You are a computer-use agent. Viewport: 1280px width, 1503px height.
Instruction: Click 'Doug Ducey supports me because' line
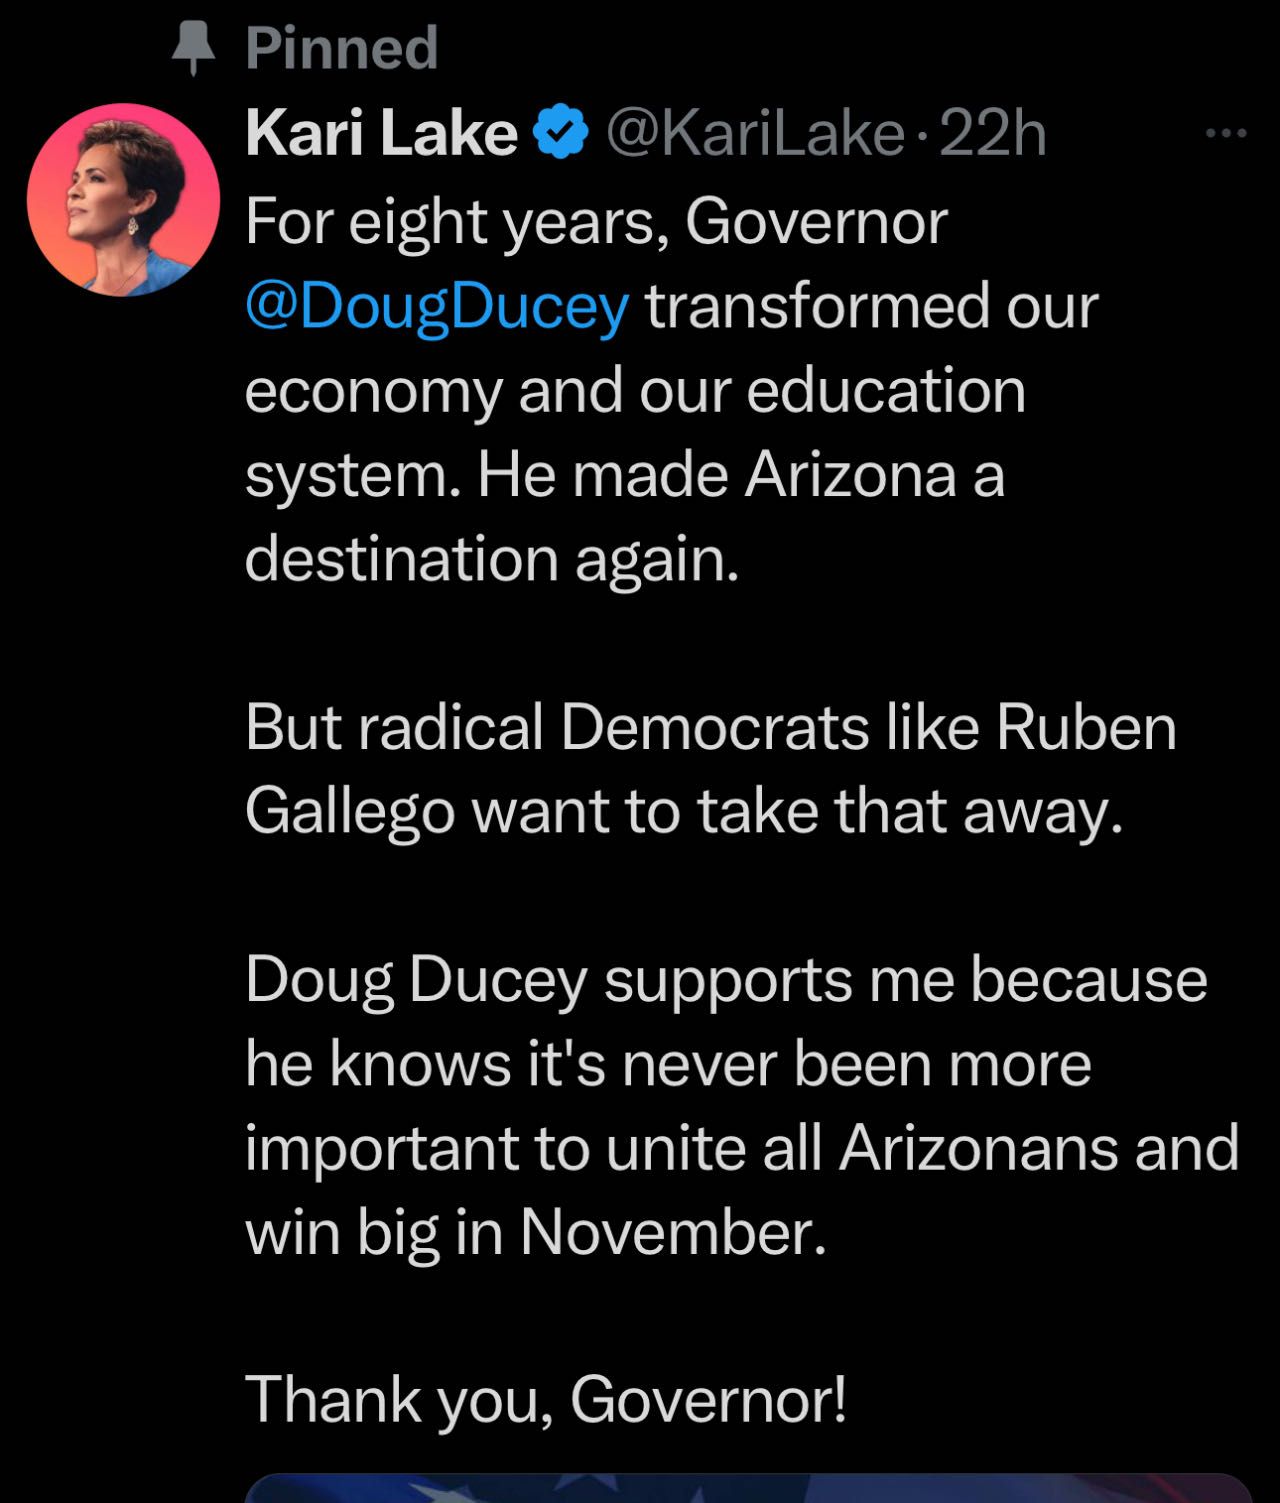(x=726, y=979)
